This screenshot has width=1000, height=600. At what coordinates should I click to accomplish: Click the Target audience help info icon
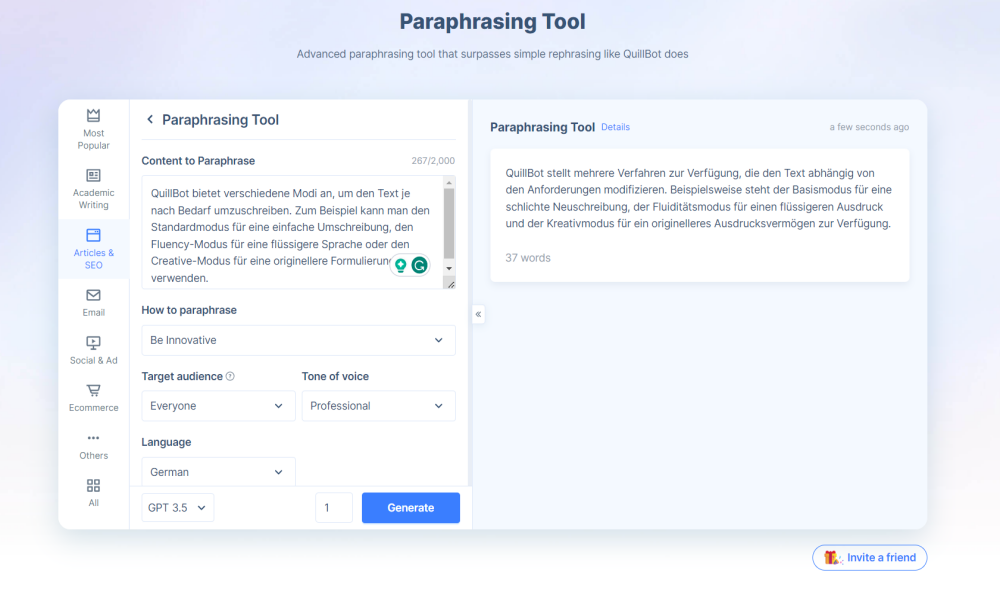pyautogui.click(x=230, y=377)
